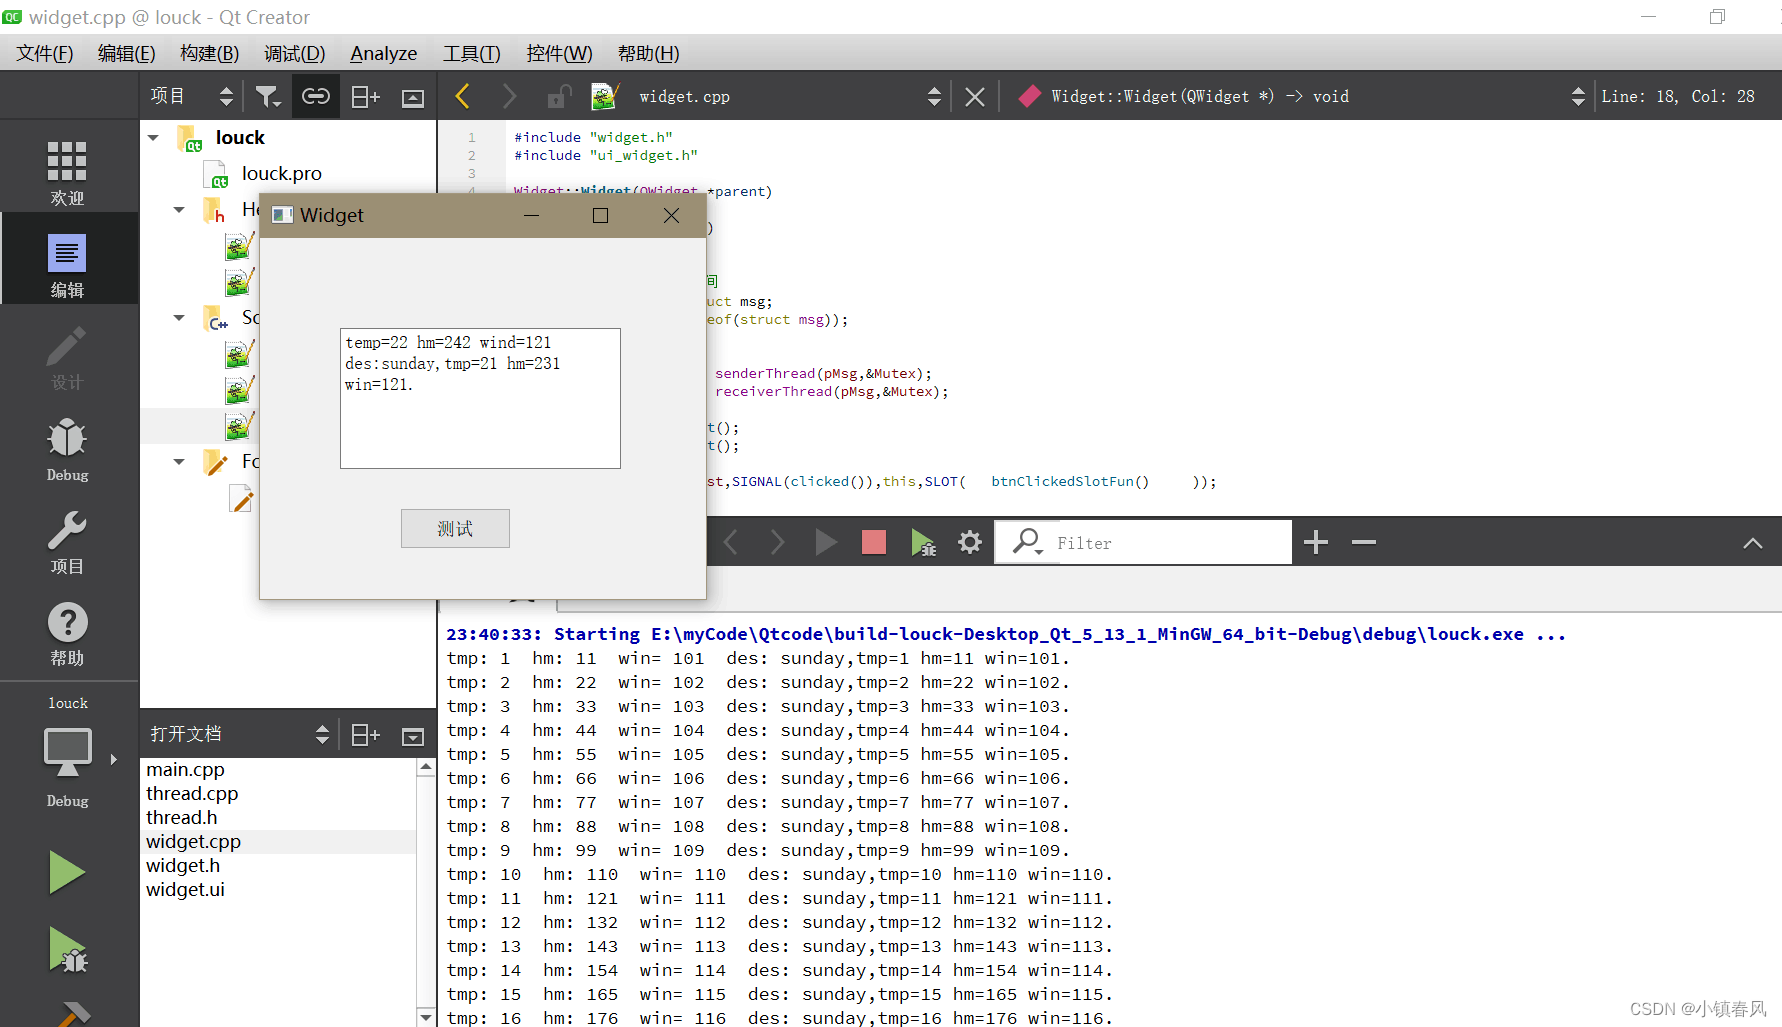Viewport: 1782px width, 1027px height.
Task: Zoom out application output text
Action: click(x=1364, y=542)
